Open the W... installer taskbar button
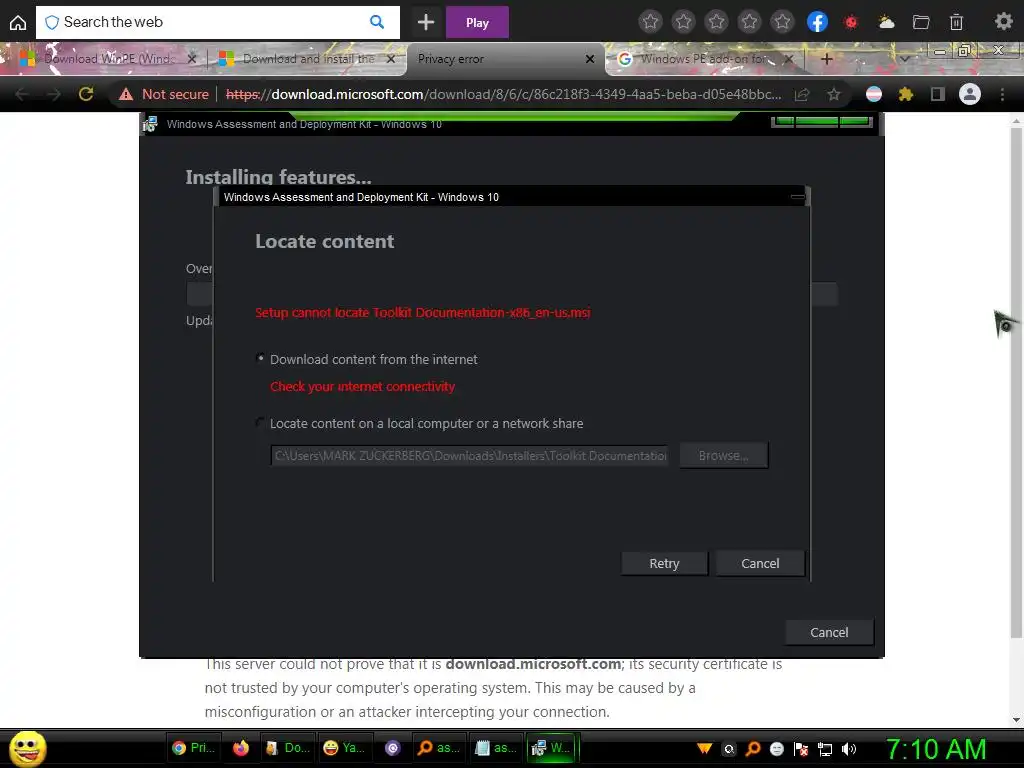This screenshot has height=768, width=1024. pyautogui.click(x=553, y=748)
